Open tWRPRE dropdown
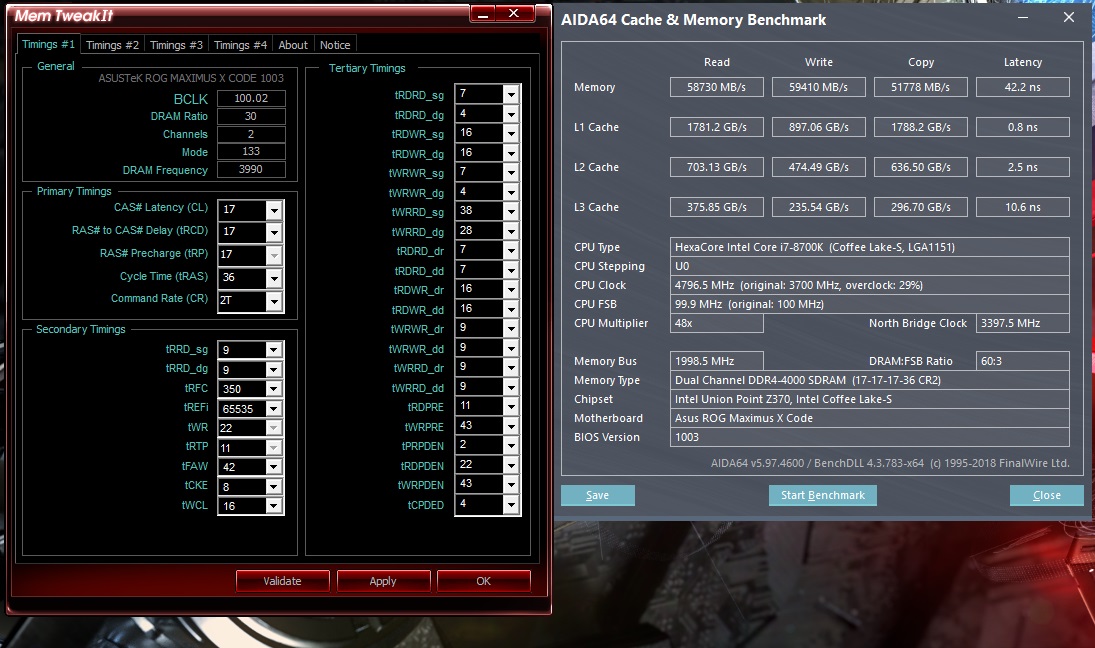The height and width of the screenshot is (648, 1095). coord(511,426)
